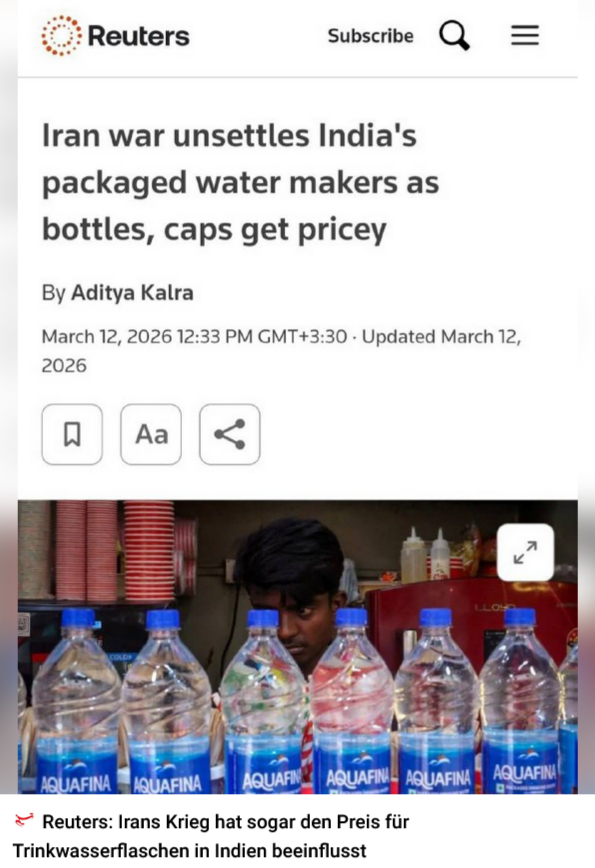Click the Subscribe link

[370, 36]
